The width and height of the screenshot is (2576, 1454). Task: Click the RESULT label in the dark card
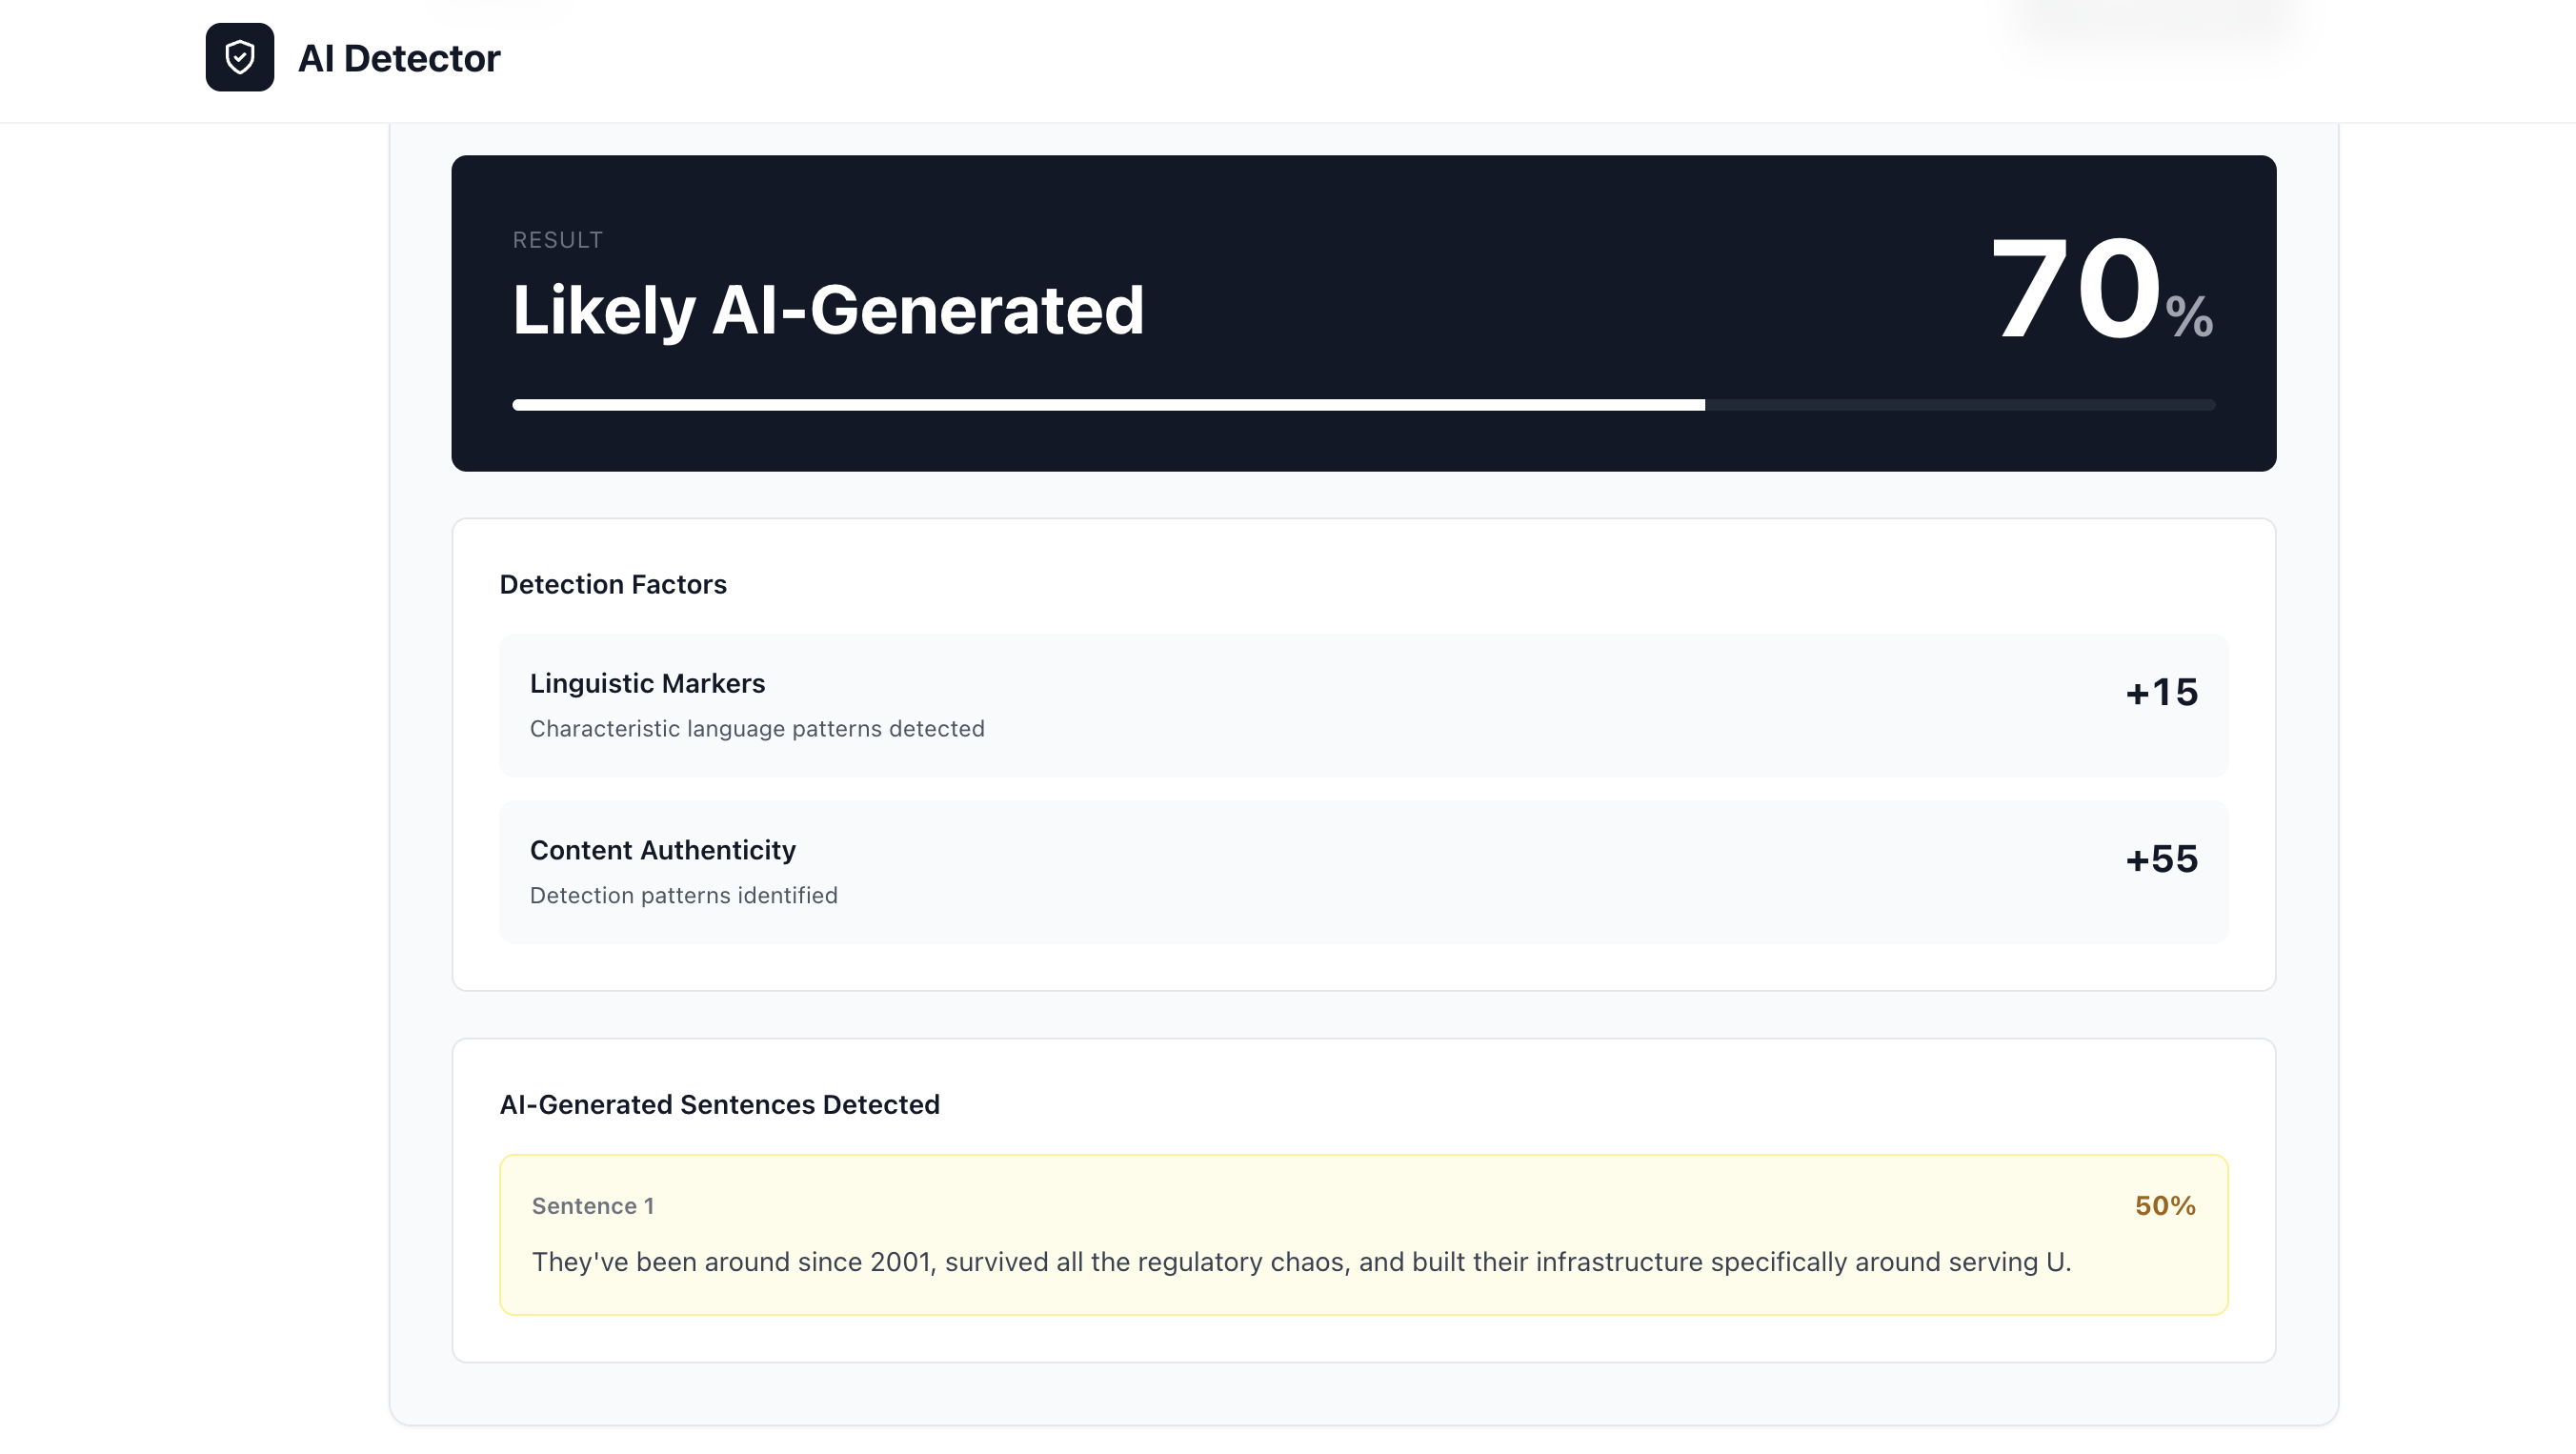point(557,239)
